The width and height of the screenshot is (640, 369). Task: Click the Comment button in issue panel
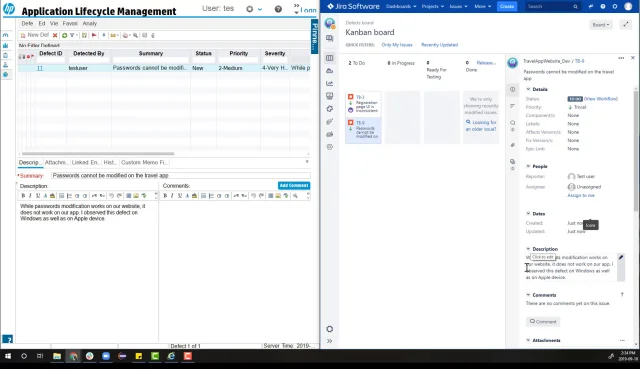(543, 322)
